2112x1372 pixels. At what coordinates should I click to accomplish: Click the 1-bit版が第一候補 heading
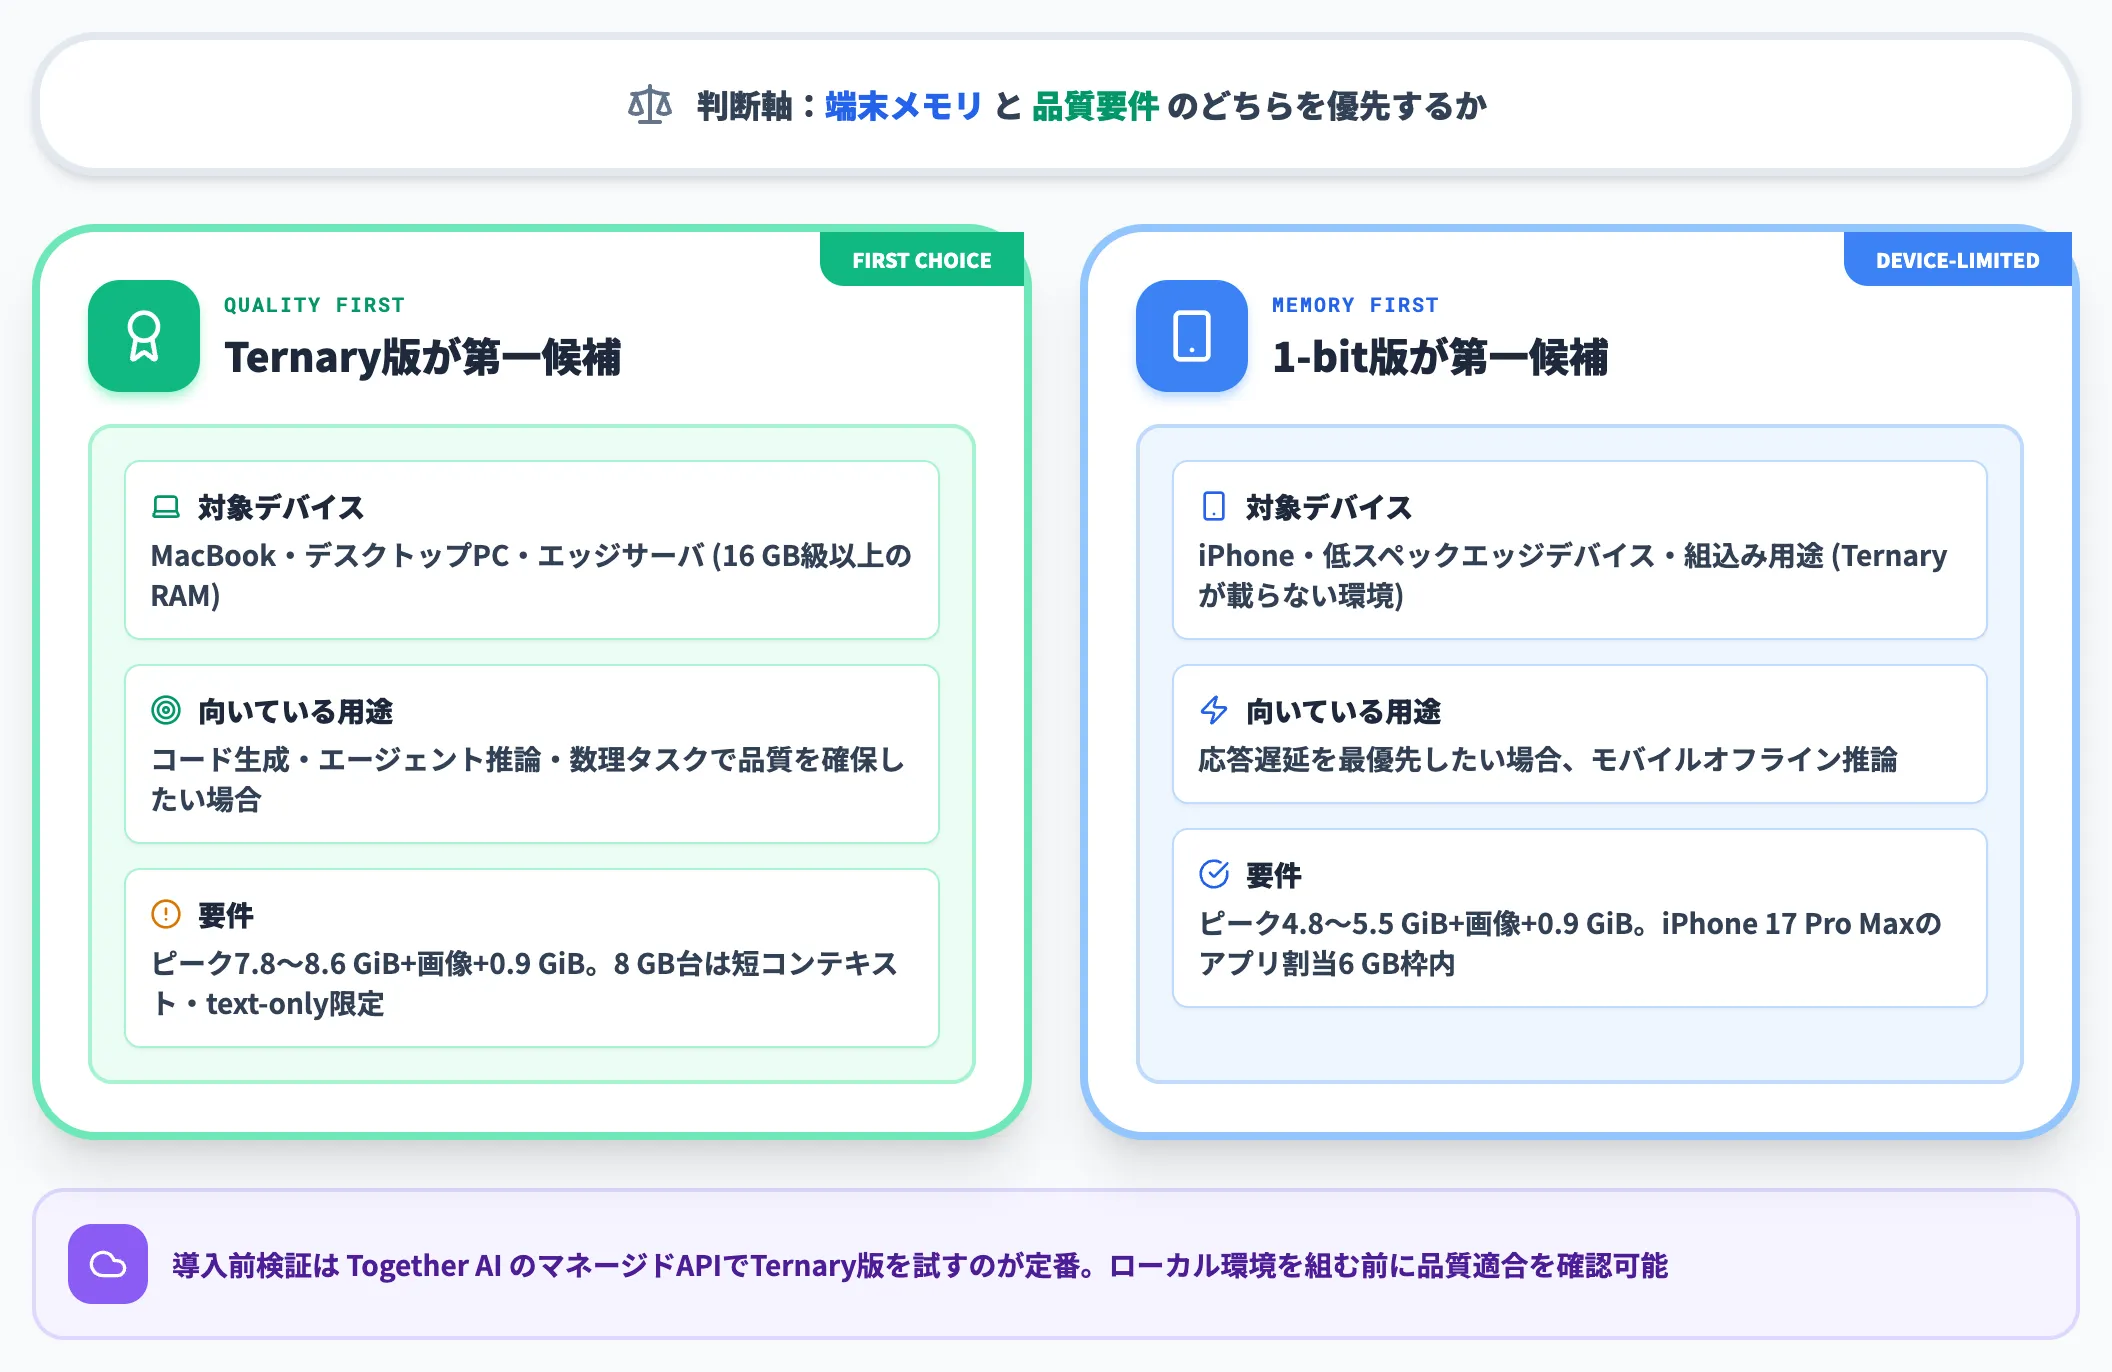[1440, 357]
